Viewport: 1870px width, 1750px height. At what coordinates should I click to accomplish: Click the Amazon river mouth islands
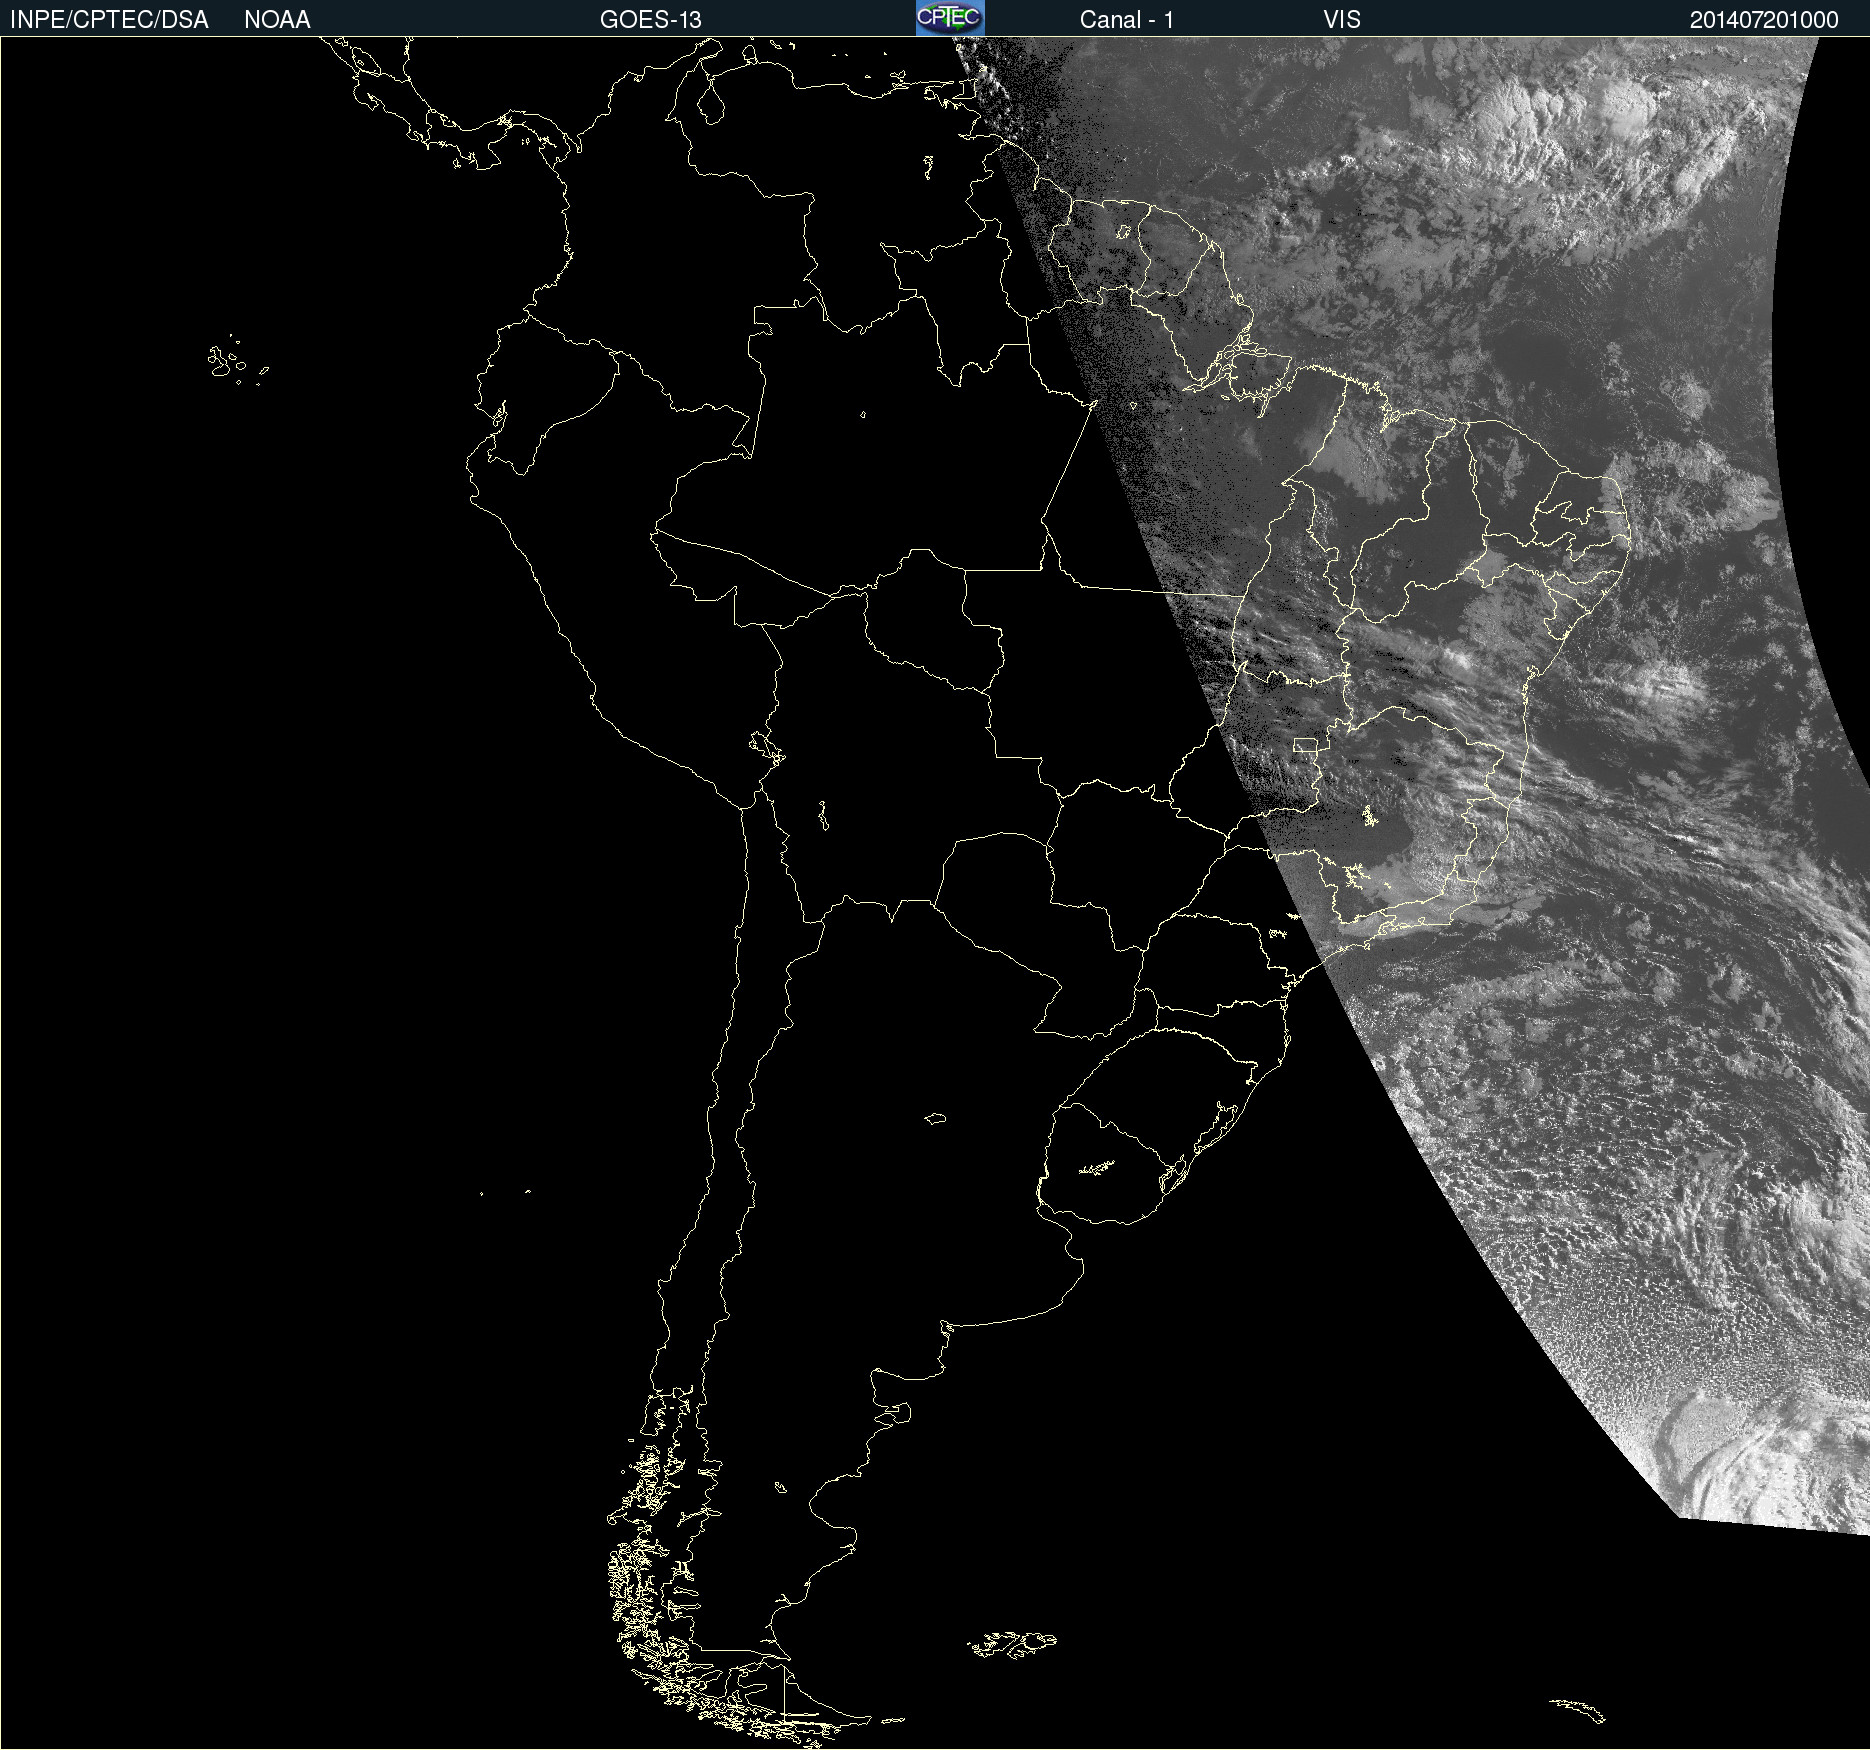(x=1240, y=355)
